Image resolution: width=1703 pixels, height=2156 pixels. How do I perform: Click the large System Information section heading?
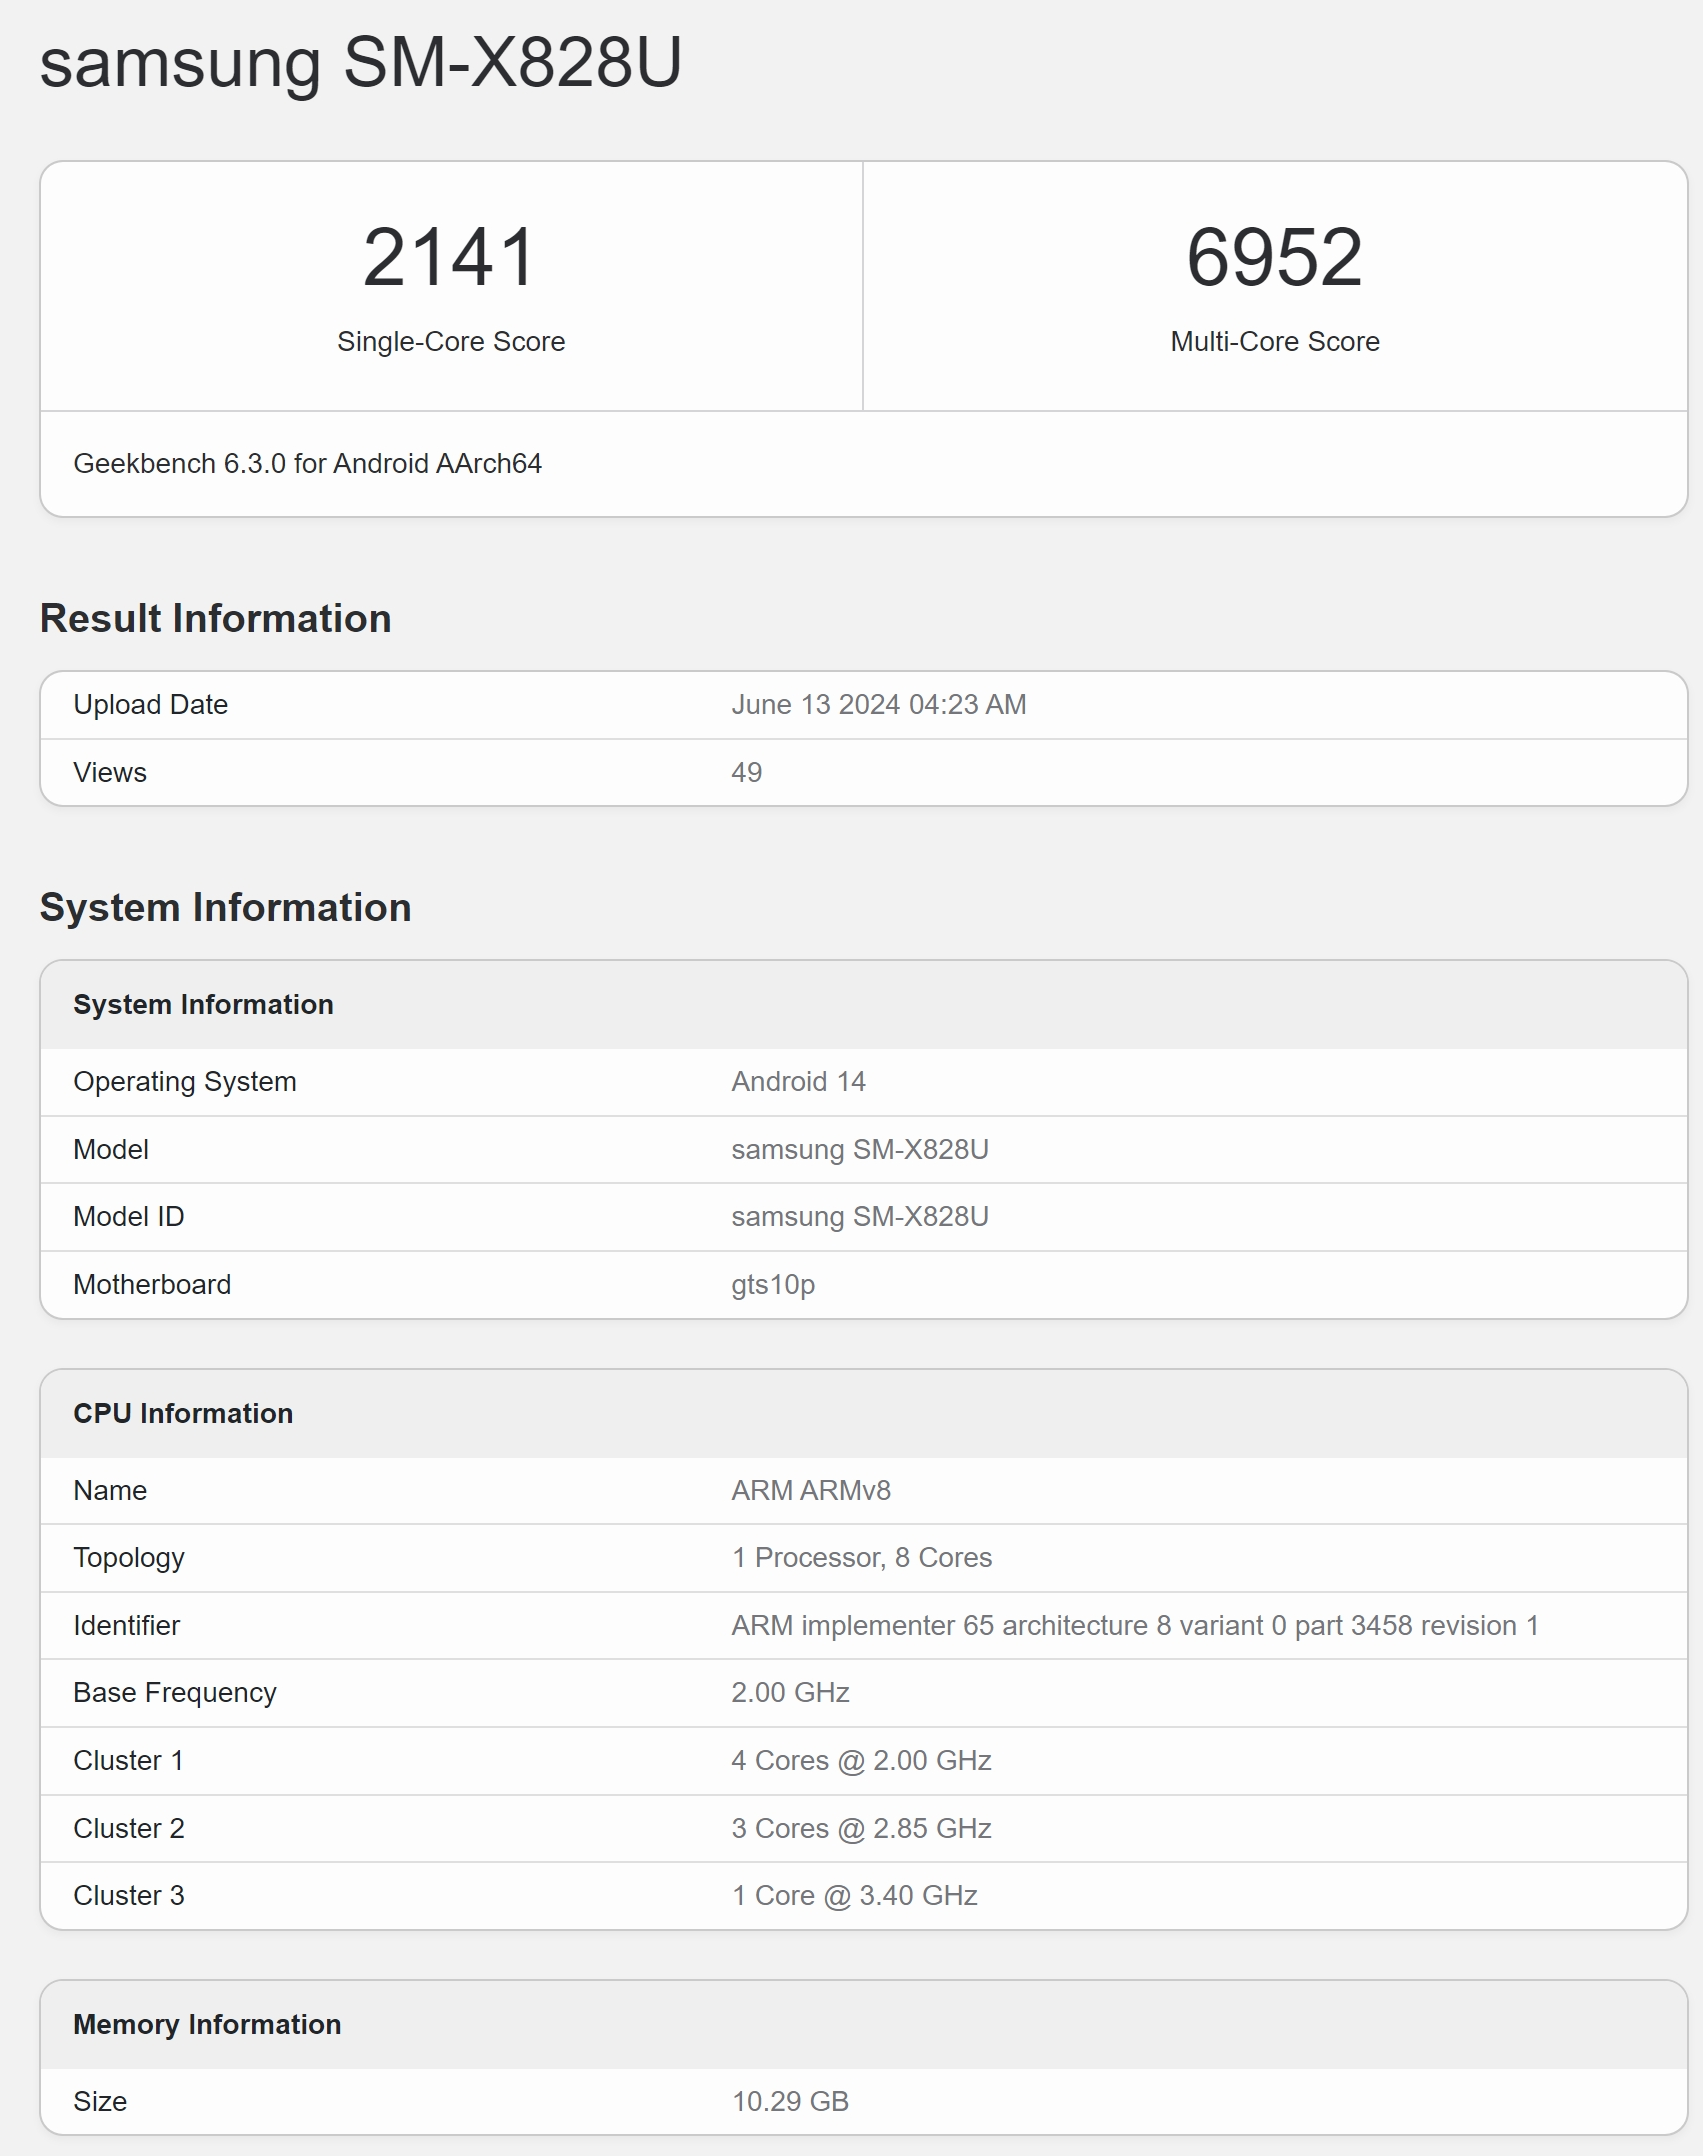[x=225, y=908]
